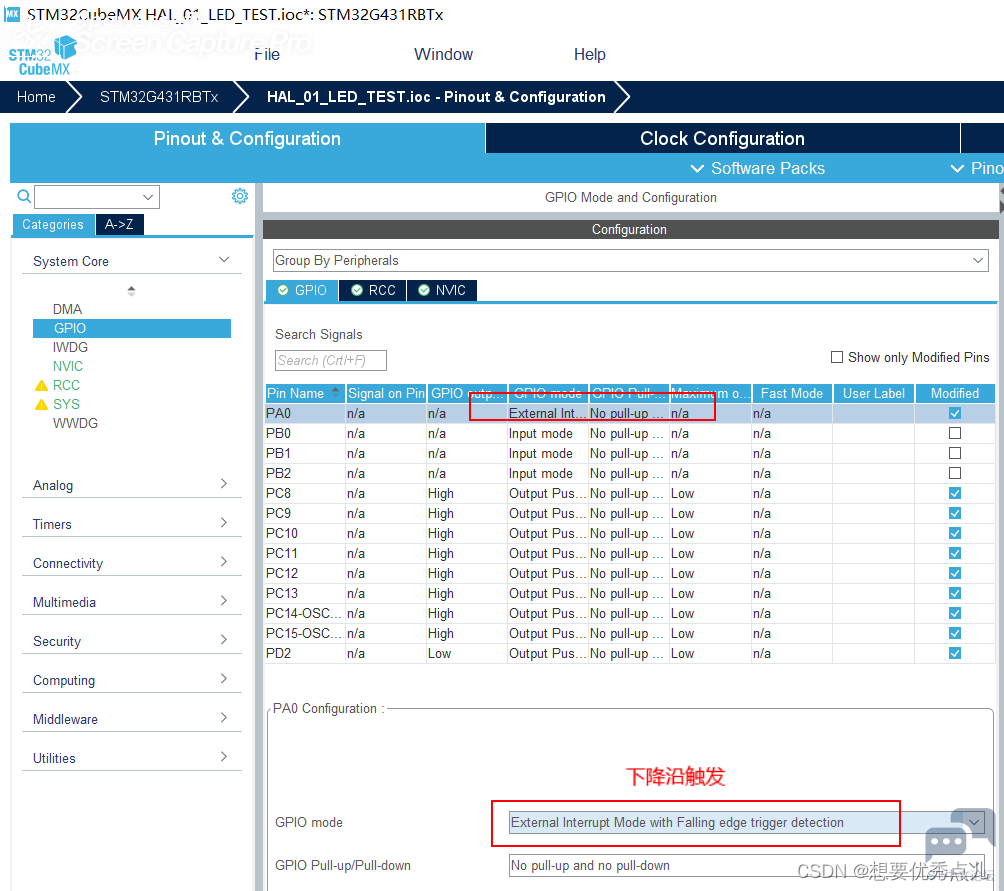Open the Window menu
This screenshot has width=1004, height=891.
point(443,54)
